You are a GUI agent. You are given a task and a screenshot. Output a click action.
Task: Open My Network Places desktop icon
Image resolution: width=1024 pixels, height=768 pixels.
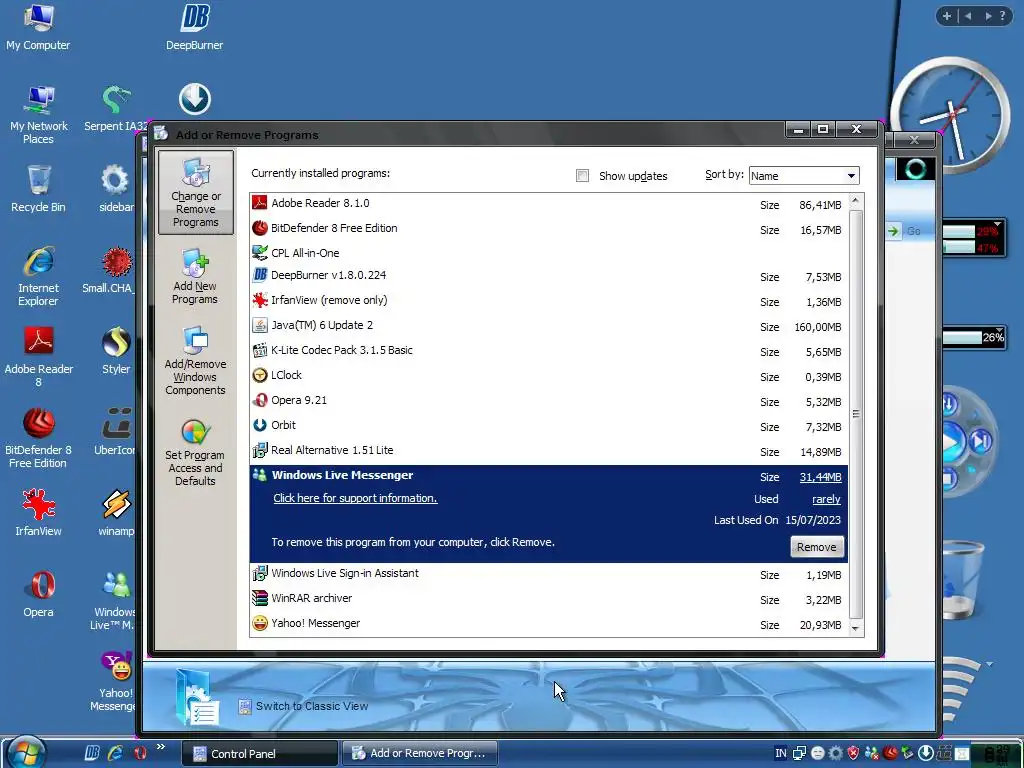tap(39, 114)
